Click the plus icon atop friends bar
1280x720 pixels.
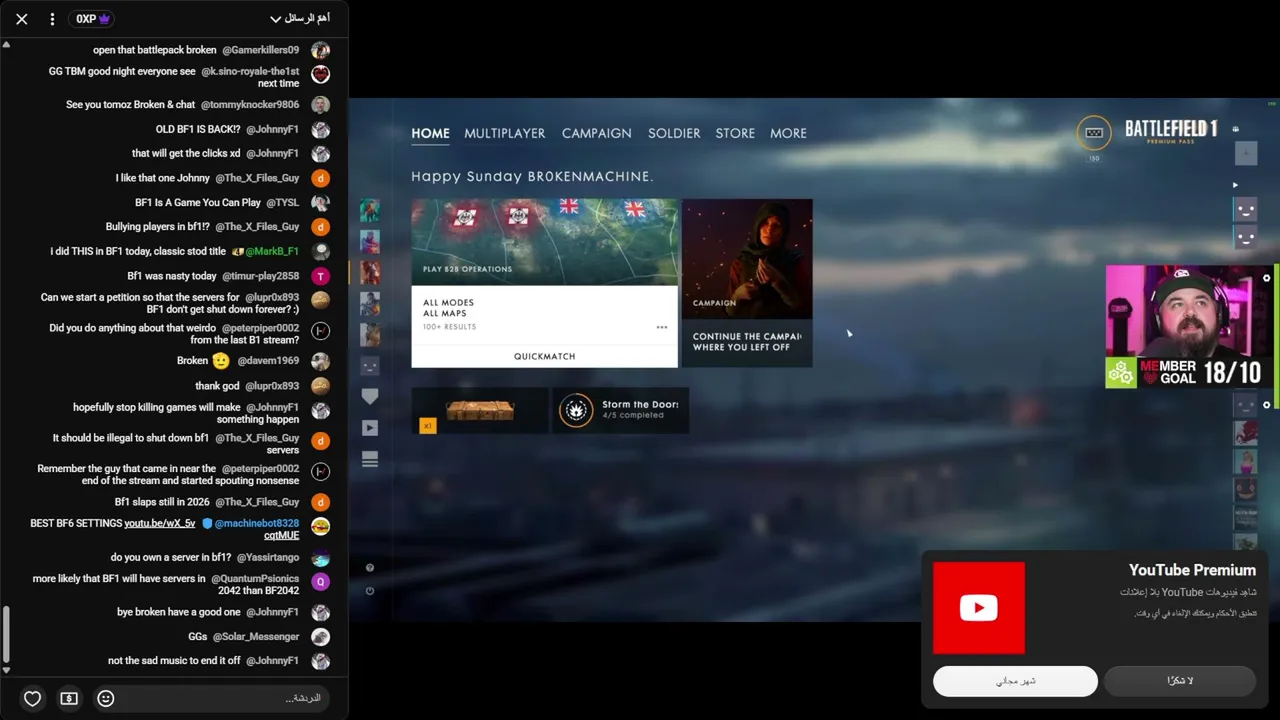pos(1246,153)
